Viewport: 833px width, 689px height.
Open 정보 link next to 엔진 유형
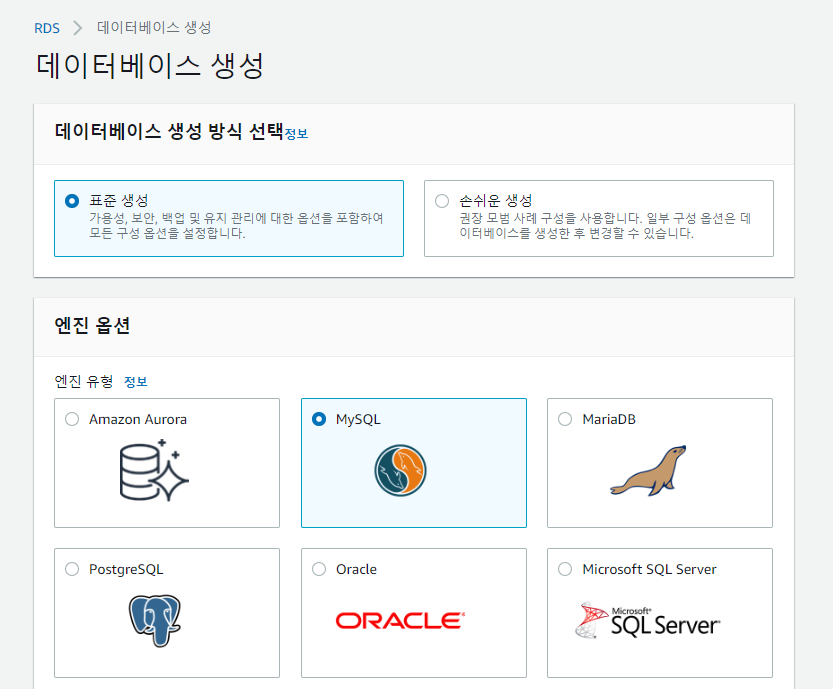click(x=135, y=381)
